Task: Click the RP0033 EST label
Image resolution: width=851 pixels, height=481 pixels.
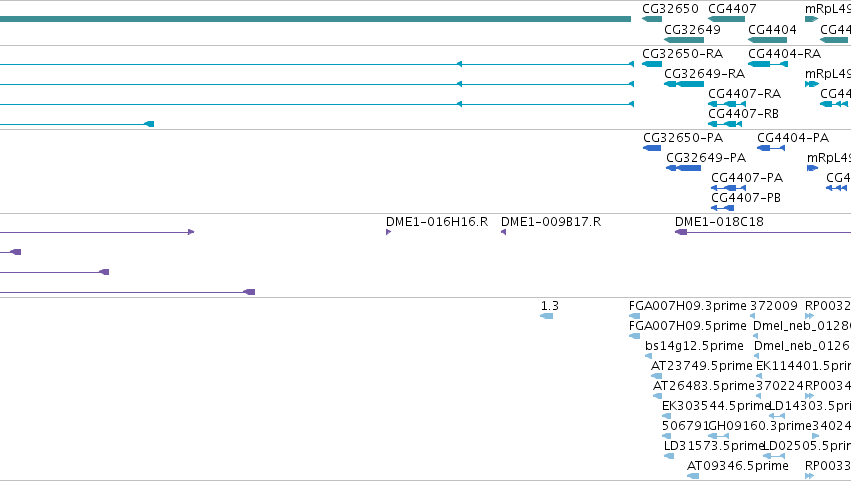Action: [828, 466]
